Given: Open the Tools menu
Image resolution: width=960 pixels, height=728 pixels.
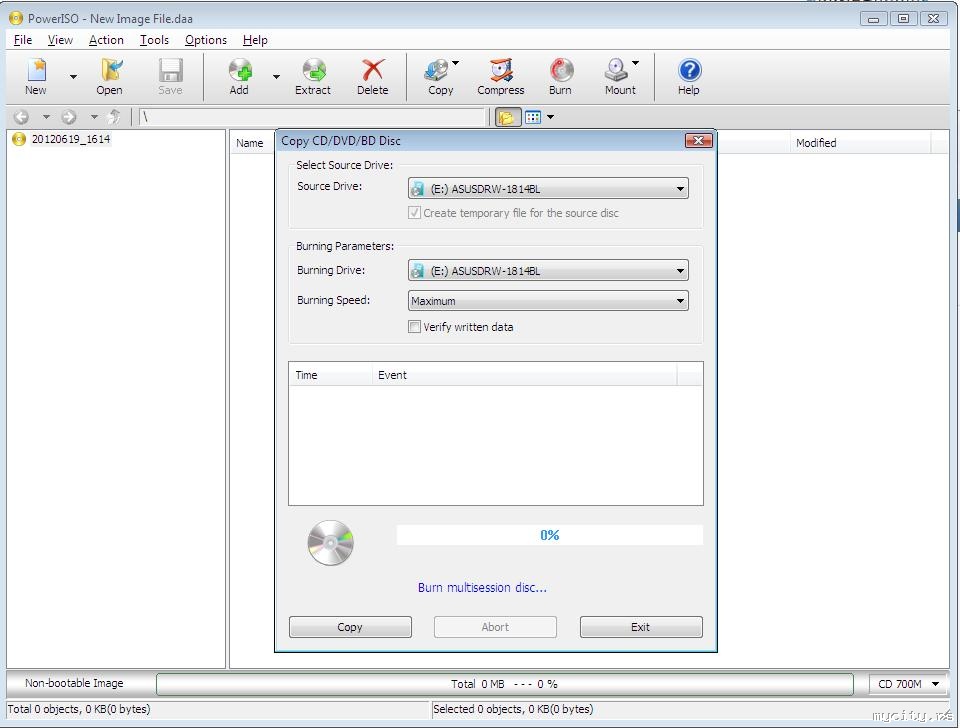Looking at the screenshot, I should [x=154, y=40].
